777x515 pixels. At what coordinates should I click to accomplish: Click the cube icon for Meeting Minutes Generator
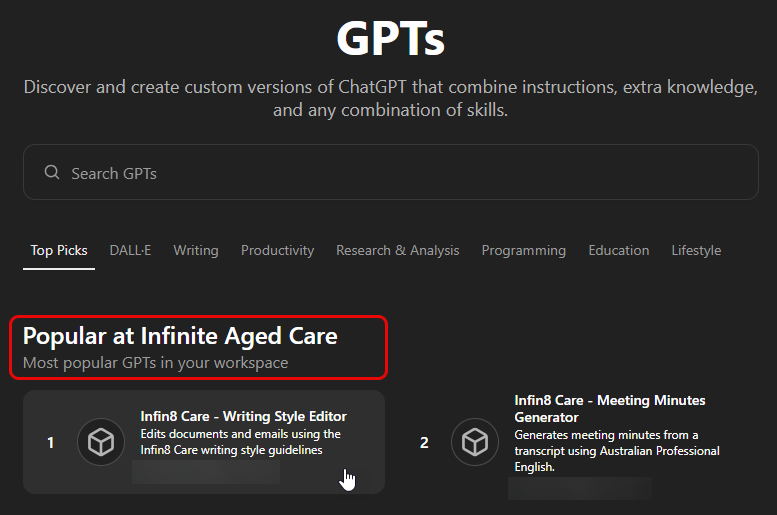(x=475, y=442)
